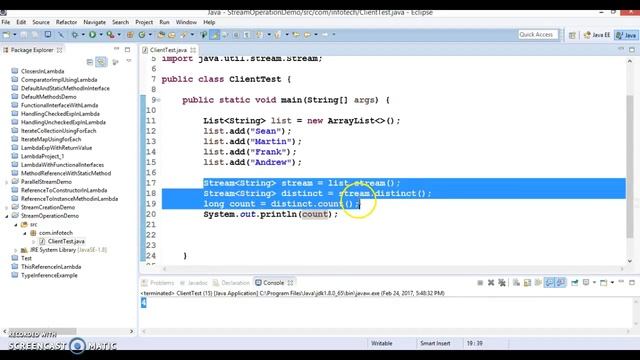Expand the ParallelStreamDemo project
This screenshot has width=640, height=360.
(x=7, y=182)
